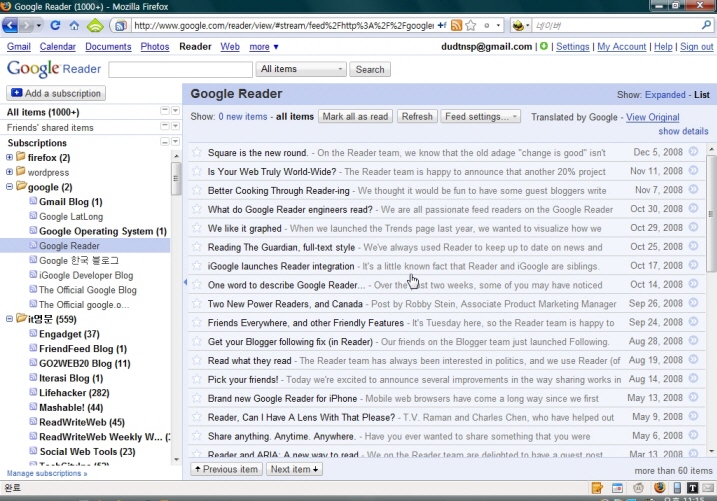Image resolution: width=717 pixels, height=501 pixels.
Task: Collapse the google folder
Action: click(9, 187)
